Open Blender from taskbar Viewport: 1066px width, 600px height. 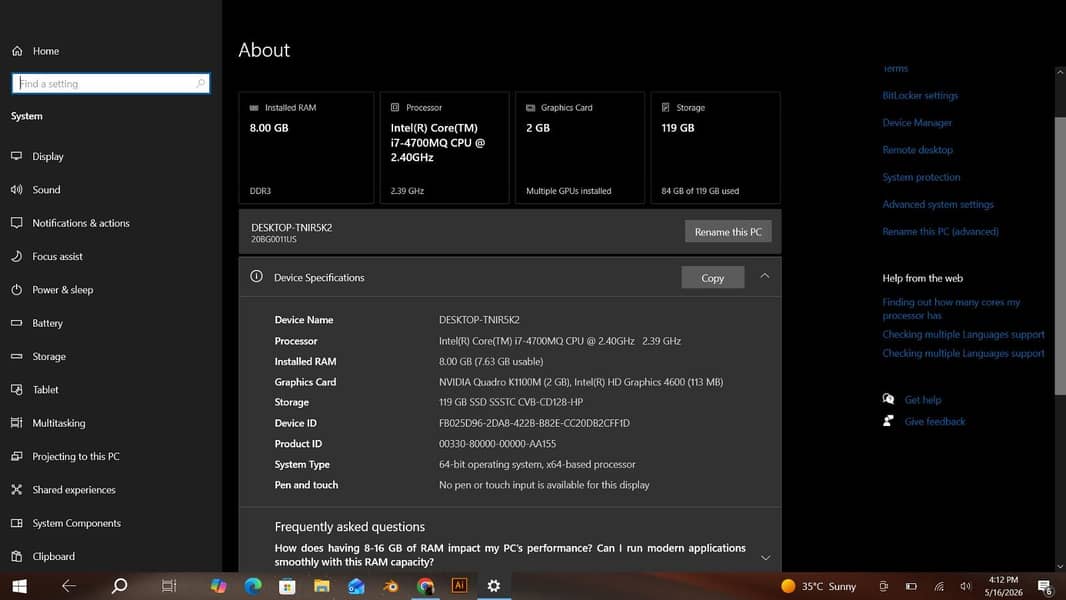(x=391, y=586)
